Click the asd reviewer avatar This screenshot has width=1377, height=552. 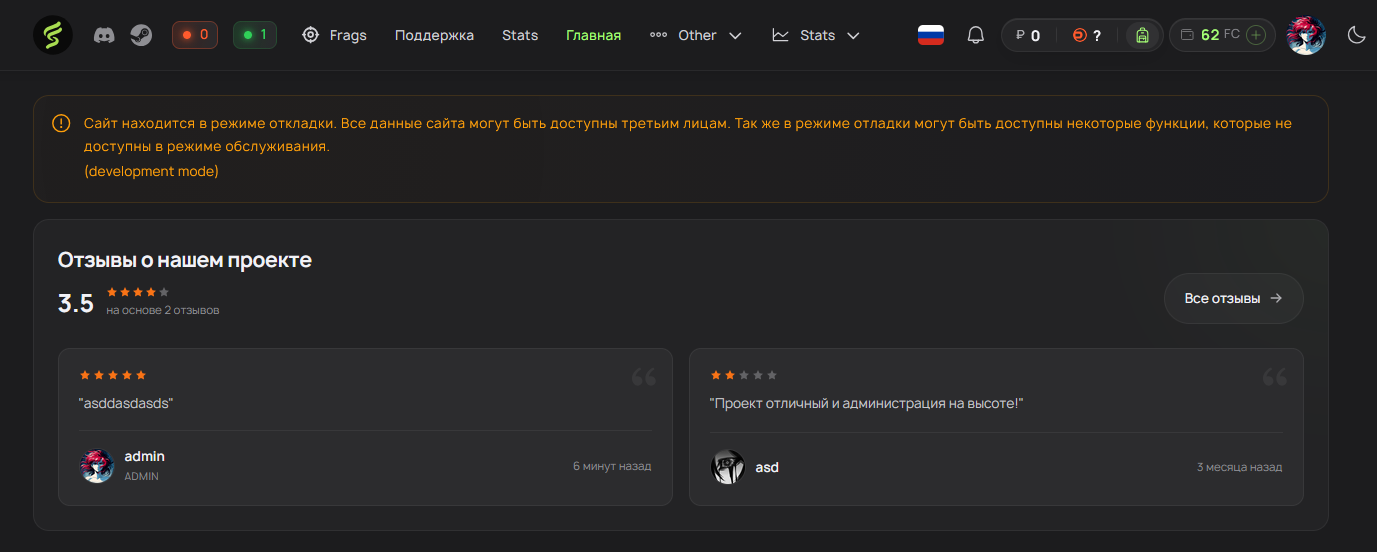tap(728, 467)
